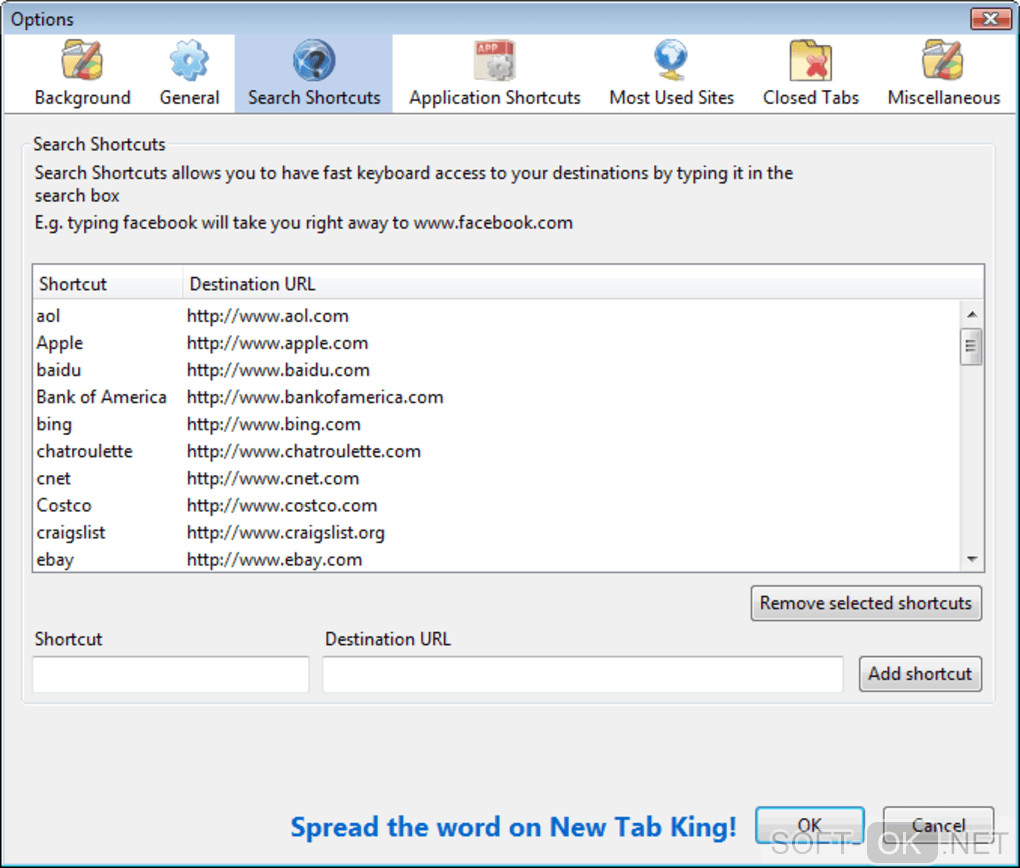
Task: Click the Closed Tabs folder icon
Action: 811,61
